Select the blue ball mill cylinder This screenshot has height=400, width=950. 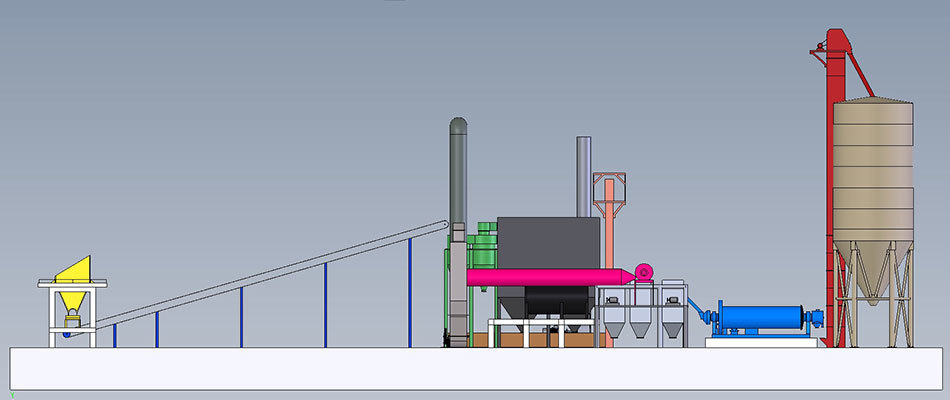click(760, 317)
